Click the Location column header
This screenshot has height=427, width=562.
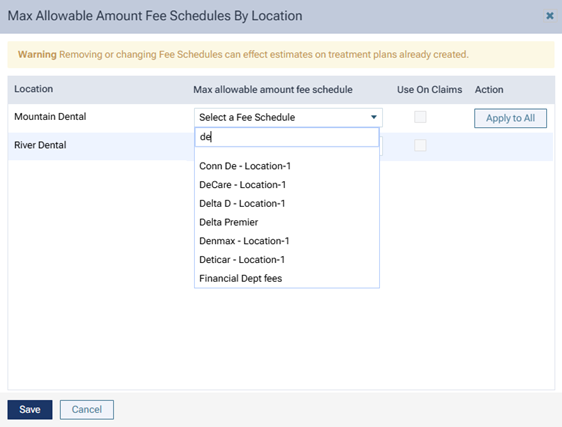[34, 89]
